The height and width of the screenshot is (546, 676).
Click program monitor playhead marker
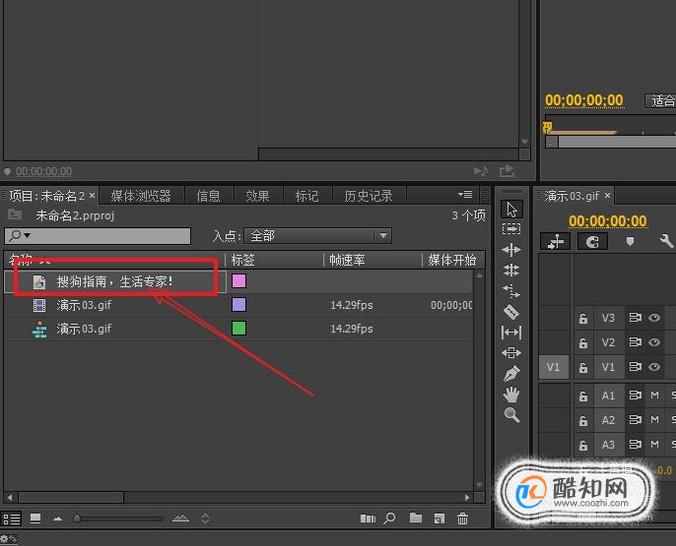tap(548, 128)
